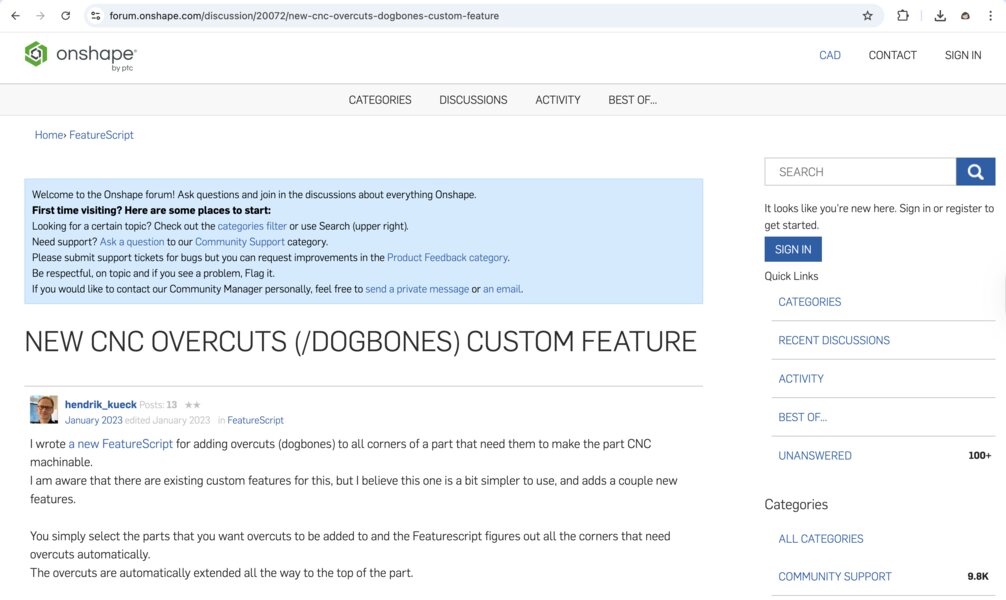Click the two-star rank beside author

tap(192, 405)
